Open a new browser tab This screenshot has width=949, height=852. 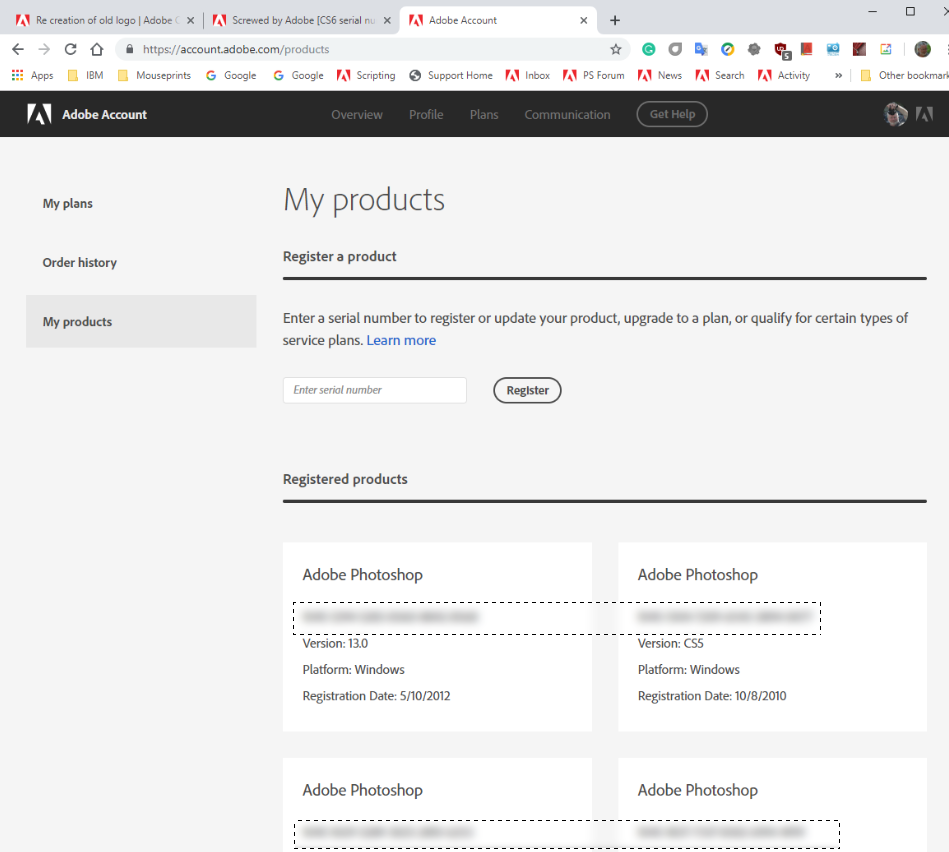[615, 20]
